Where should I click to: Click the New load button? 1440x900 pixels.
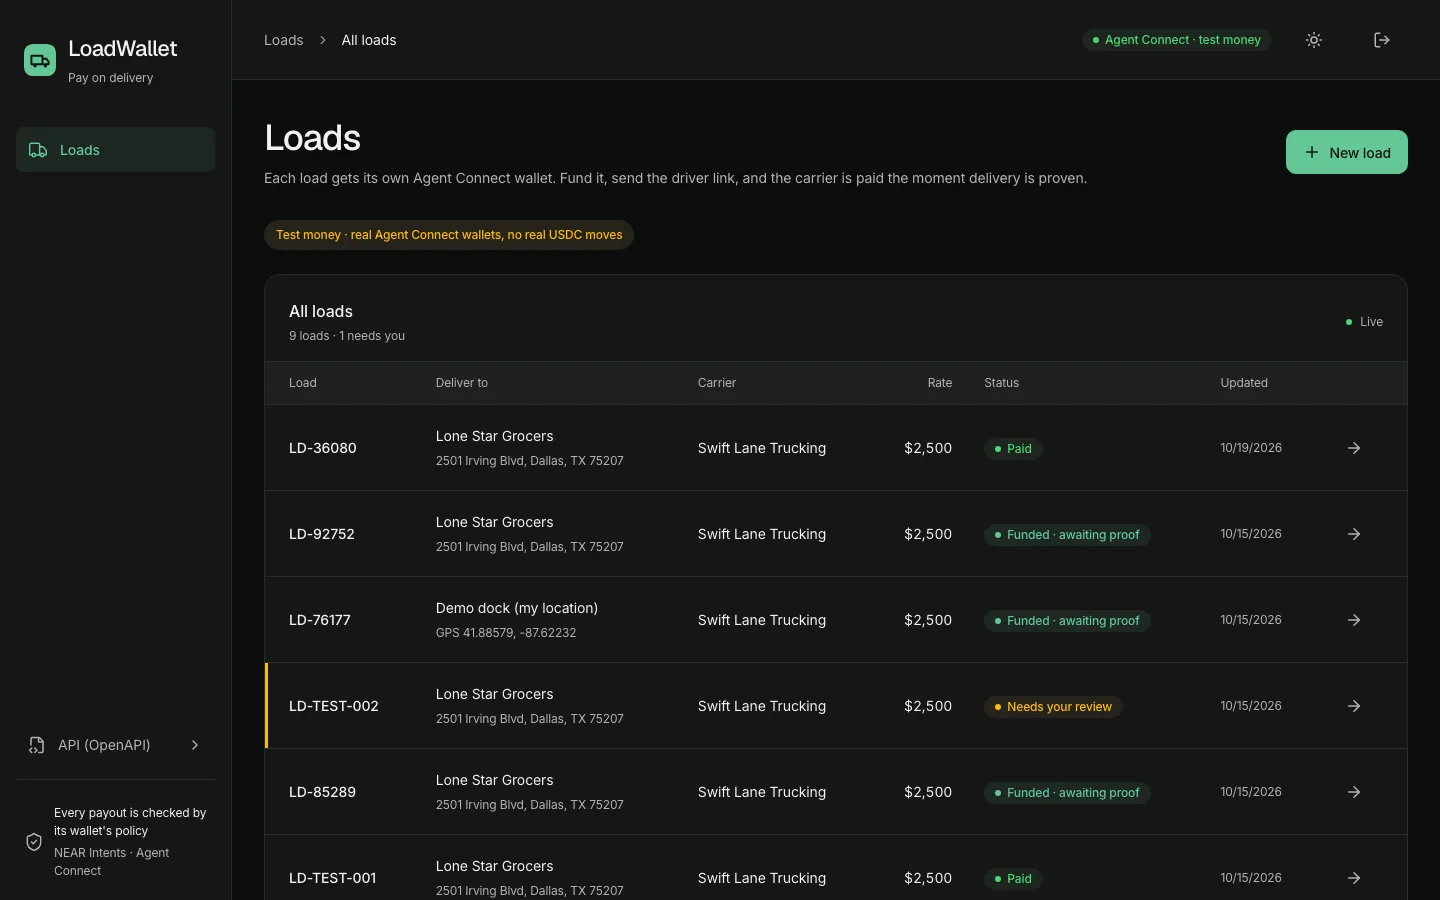(x=1346, y=152)
